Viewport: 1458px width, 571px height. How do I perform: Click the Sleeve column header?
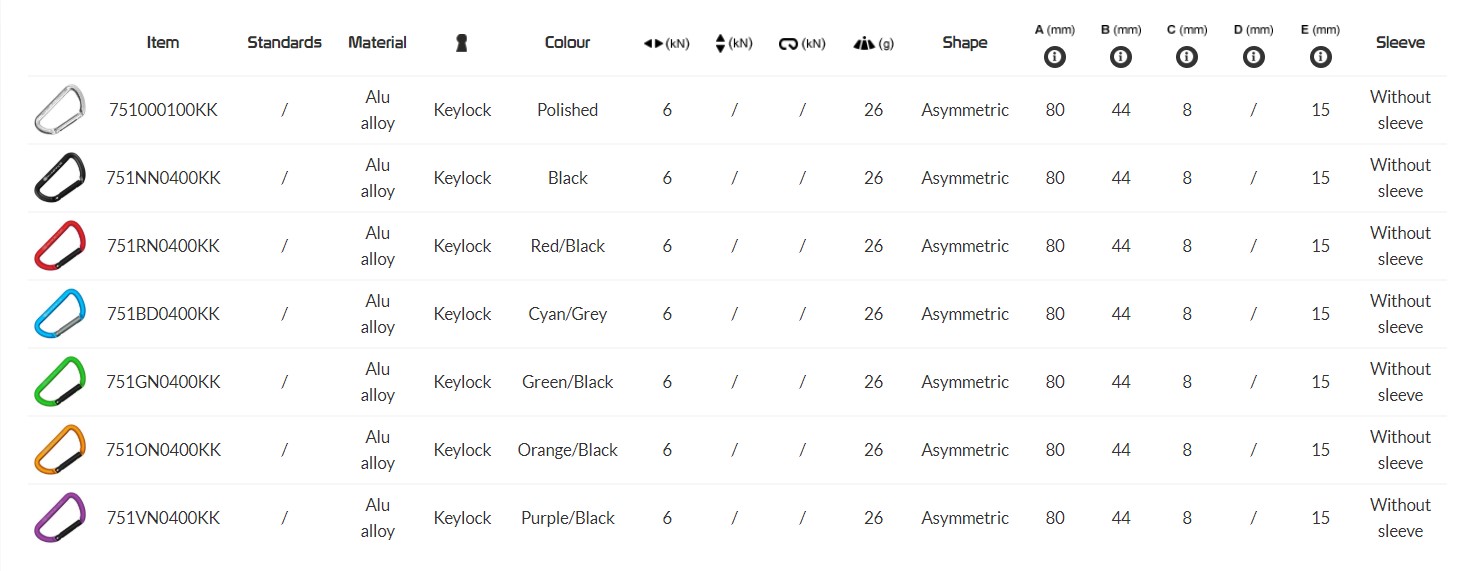tap(1400, 42)
